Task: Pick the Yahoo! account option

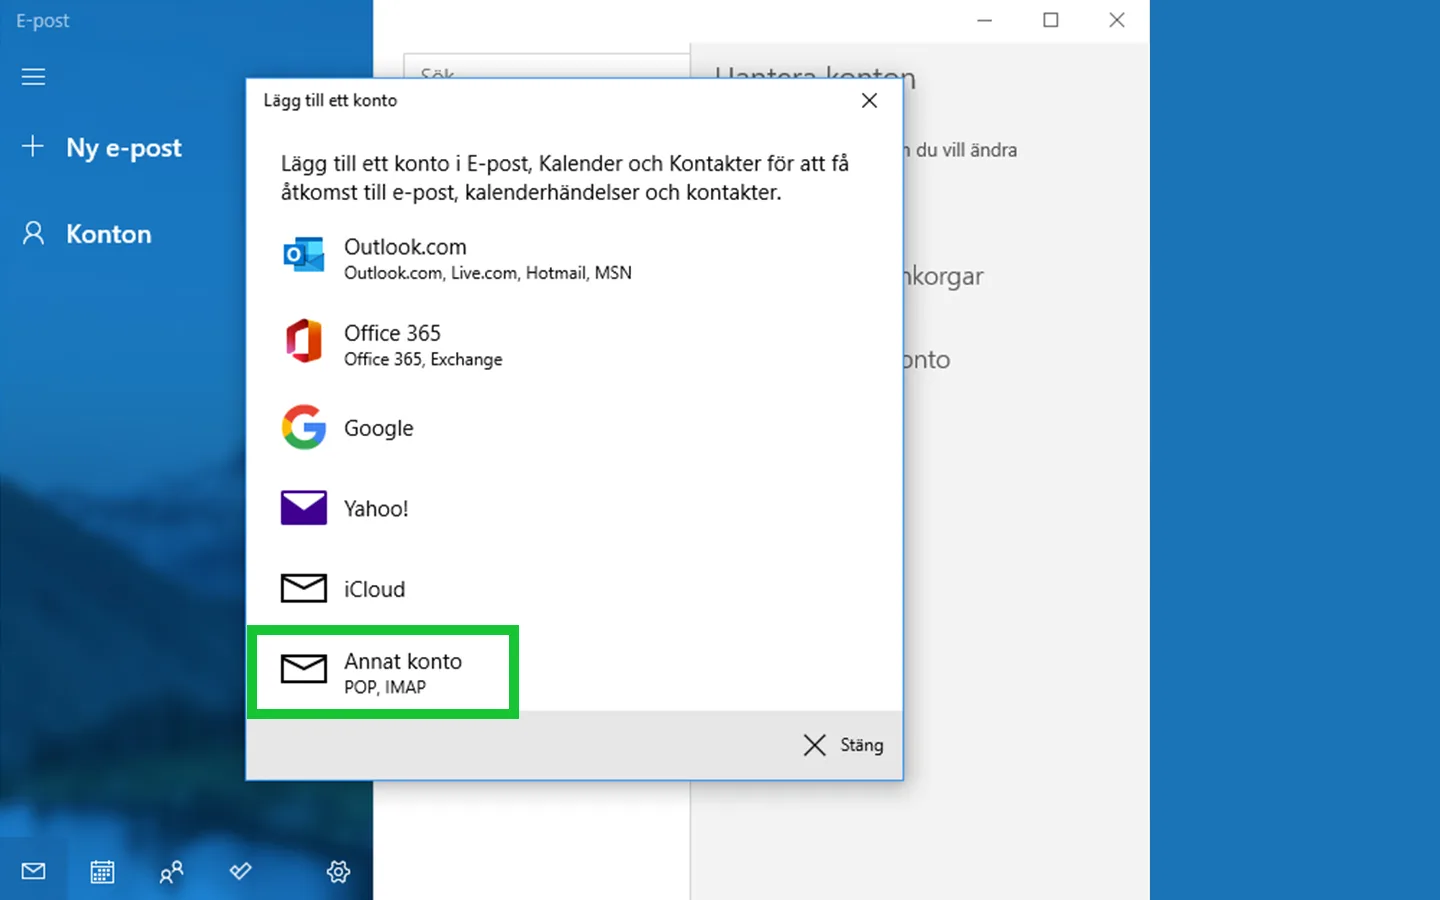Action: (376, 508)
